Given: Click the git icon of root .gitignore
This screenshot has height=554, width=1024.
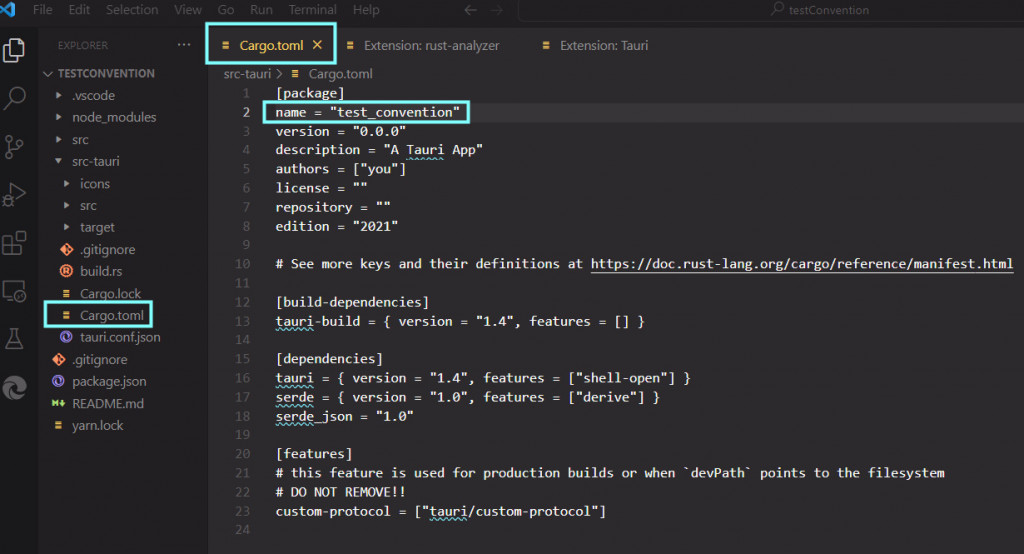Looking at the screenshot, I should (x=59, y=359).
